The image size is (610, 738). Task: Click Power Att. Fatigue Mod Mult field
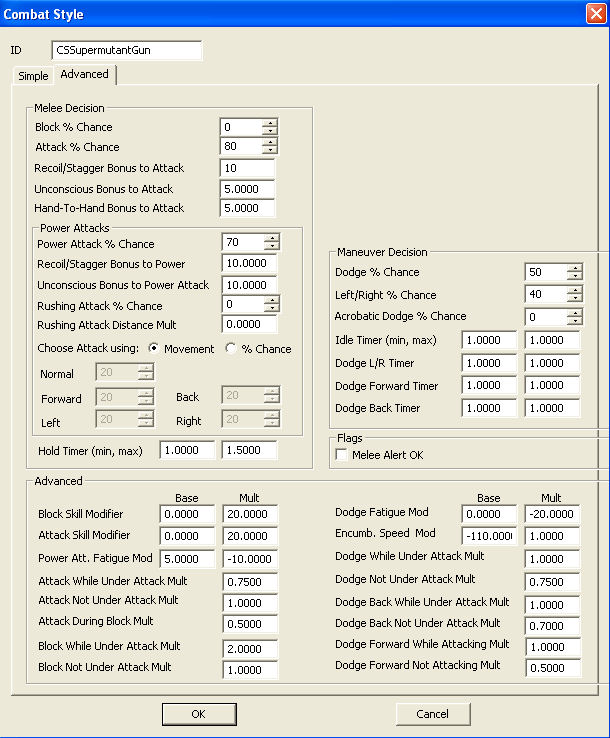[250, 559]
